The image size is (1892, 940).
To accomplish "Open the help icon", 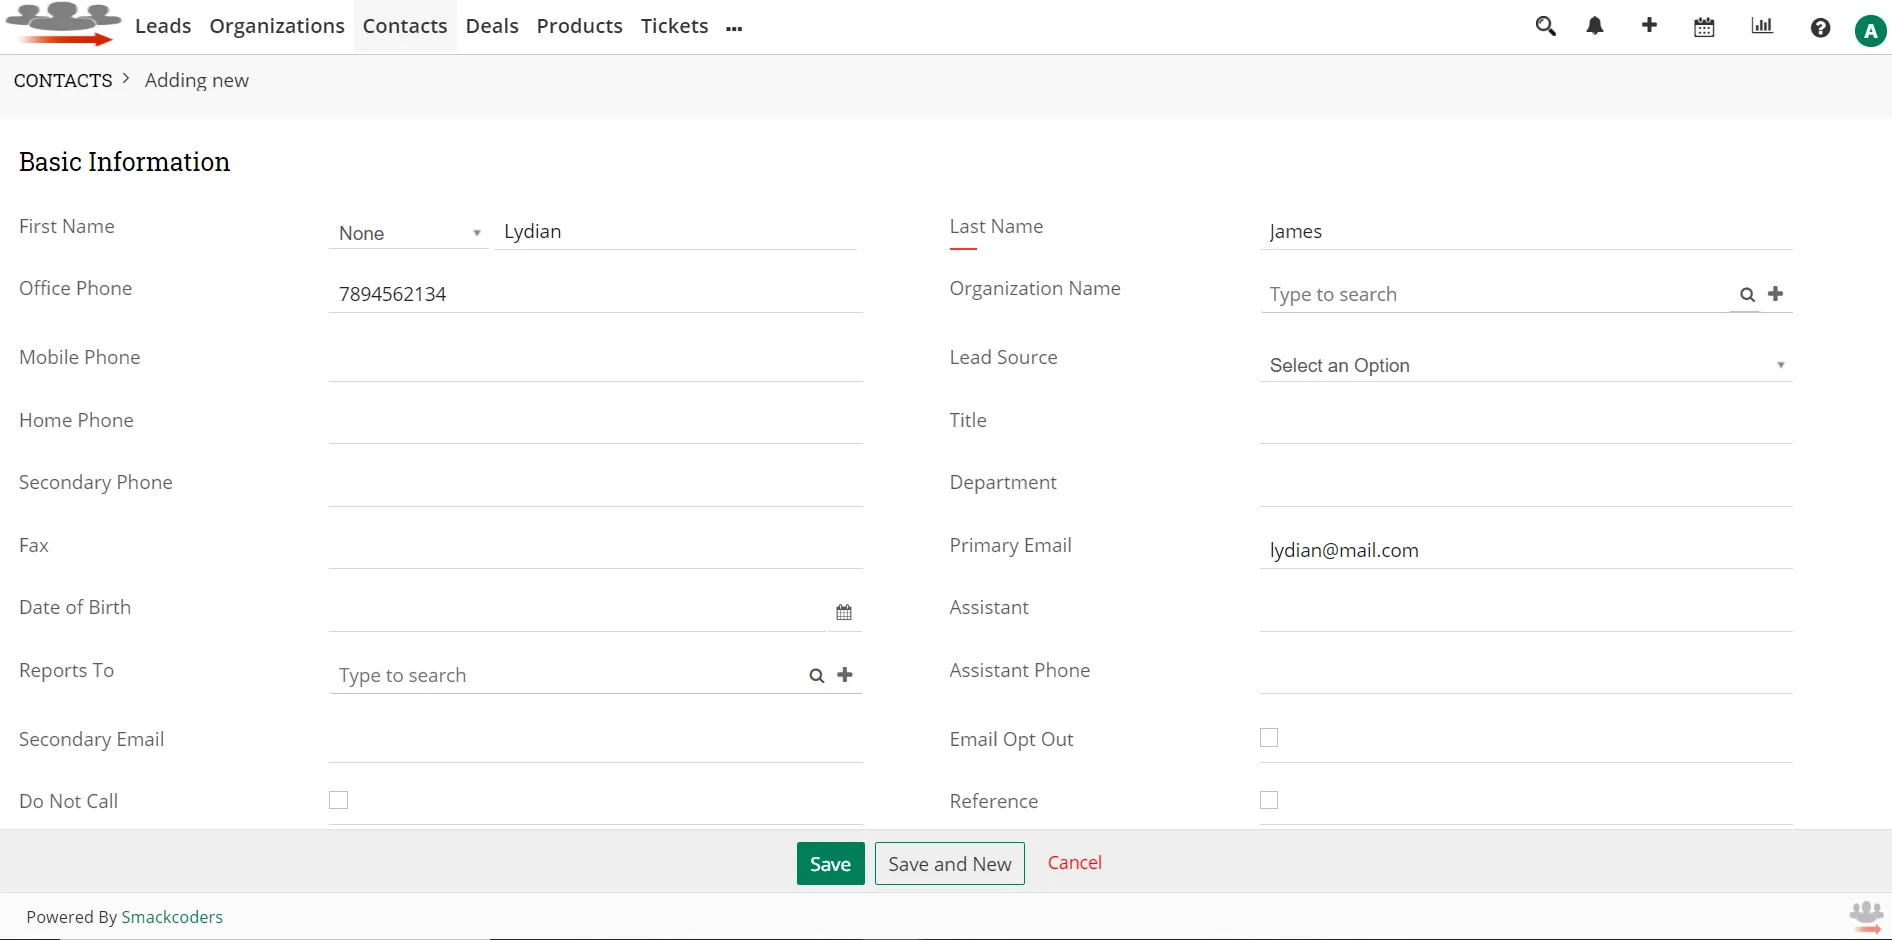I will (x=1820, y=28).
